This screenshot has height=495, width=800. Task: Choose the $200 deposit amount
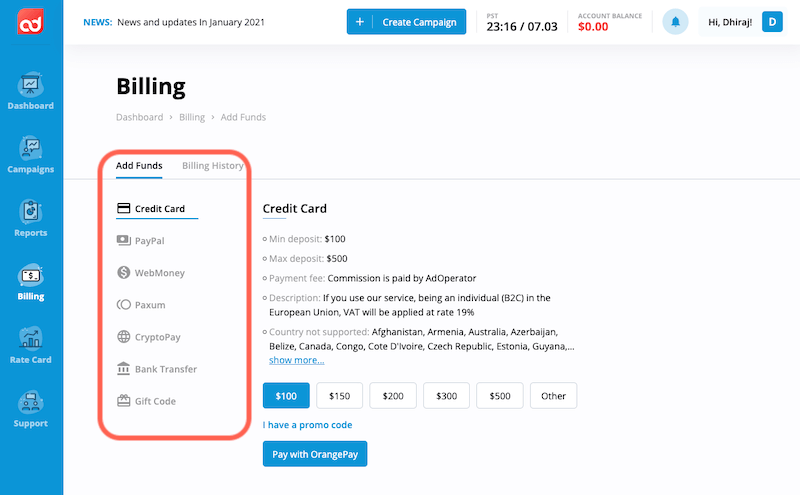tap(393, 395)
